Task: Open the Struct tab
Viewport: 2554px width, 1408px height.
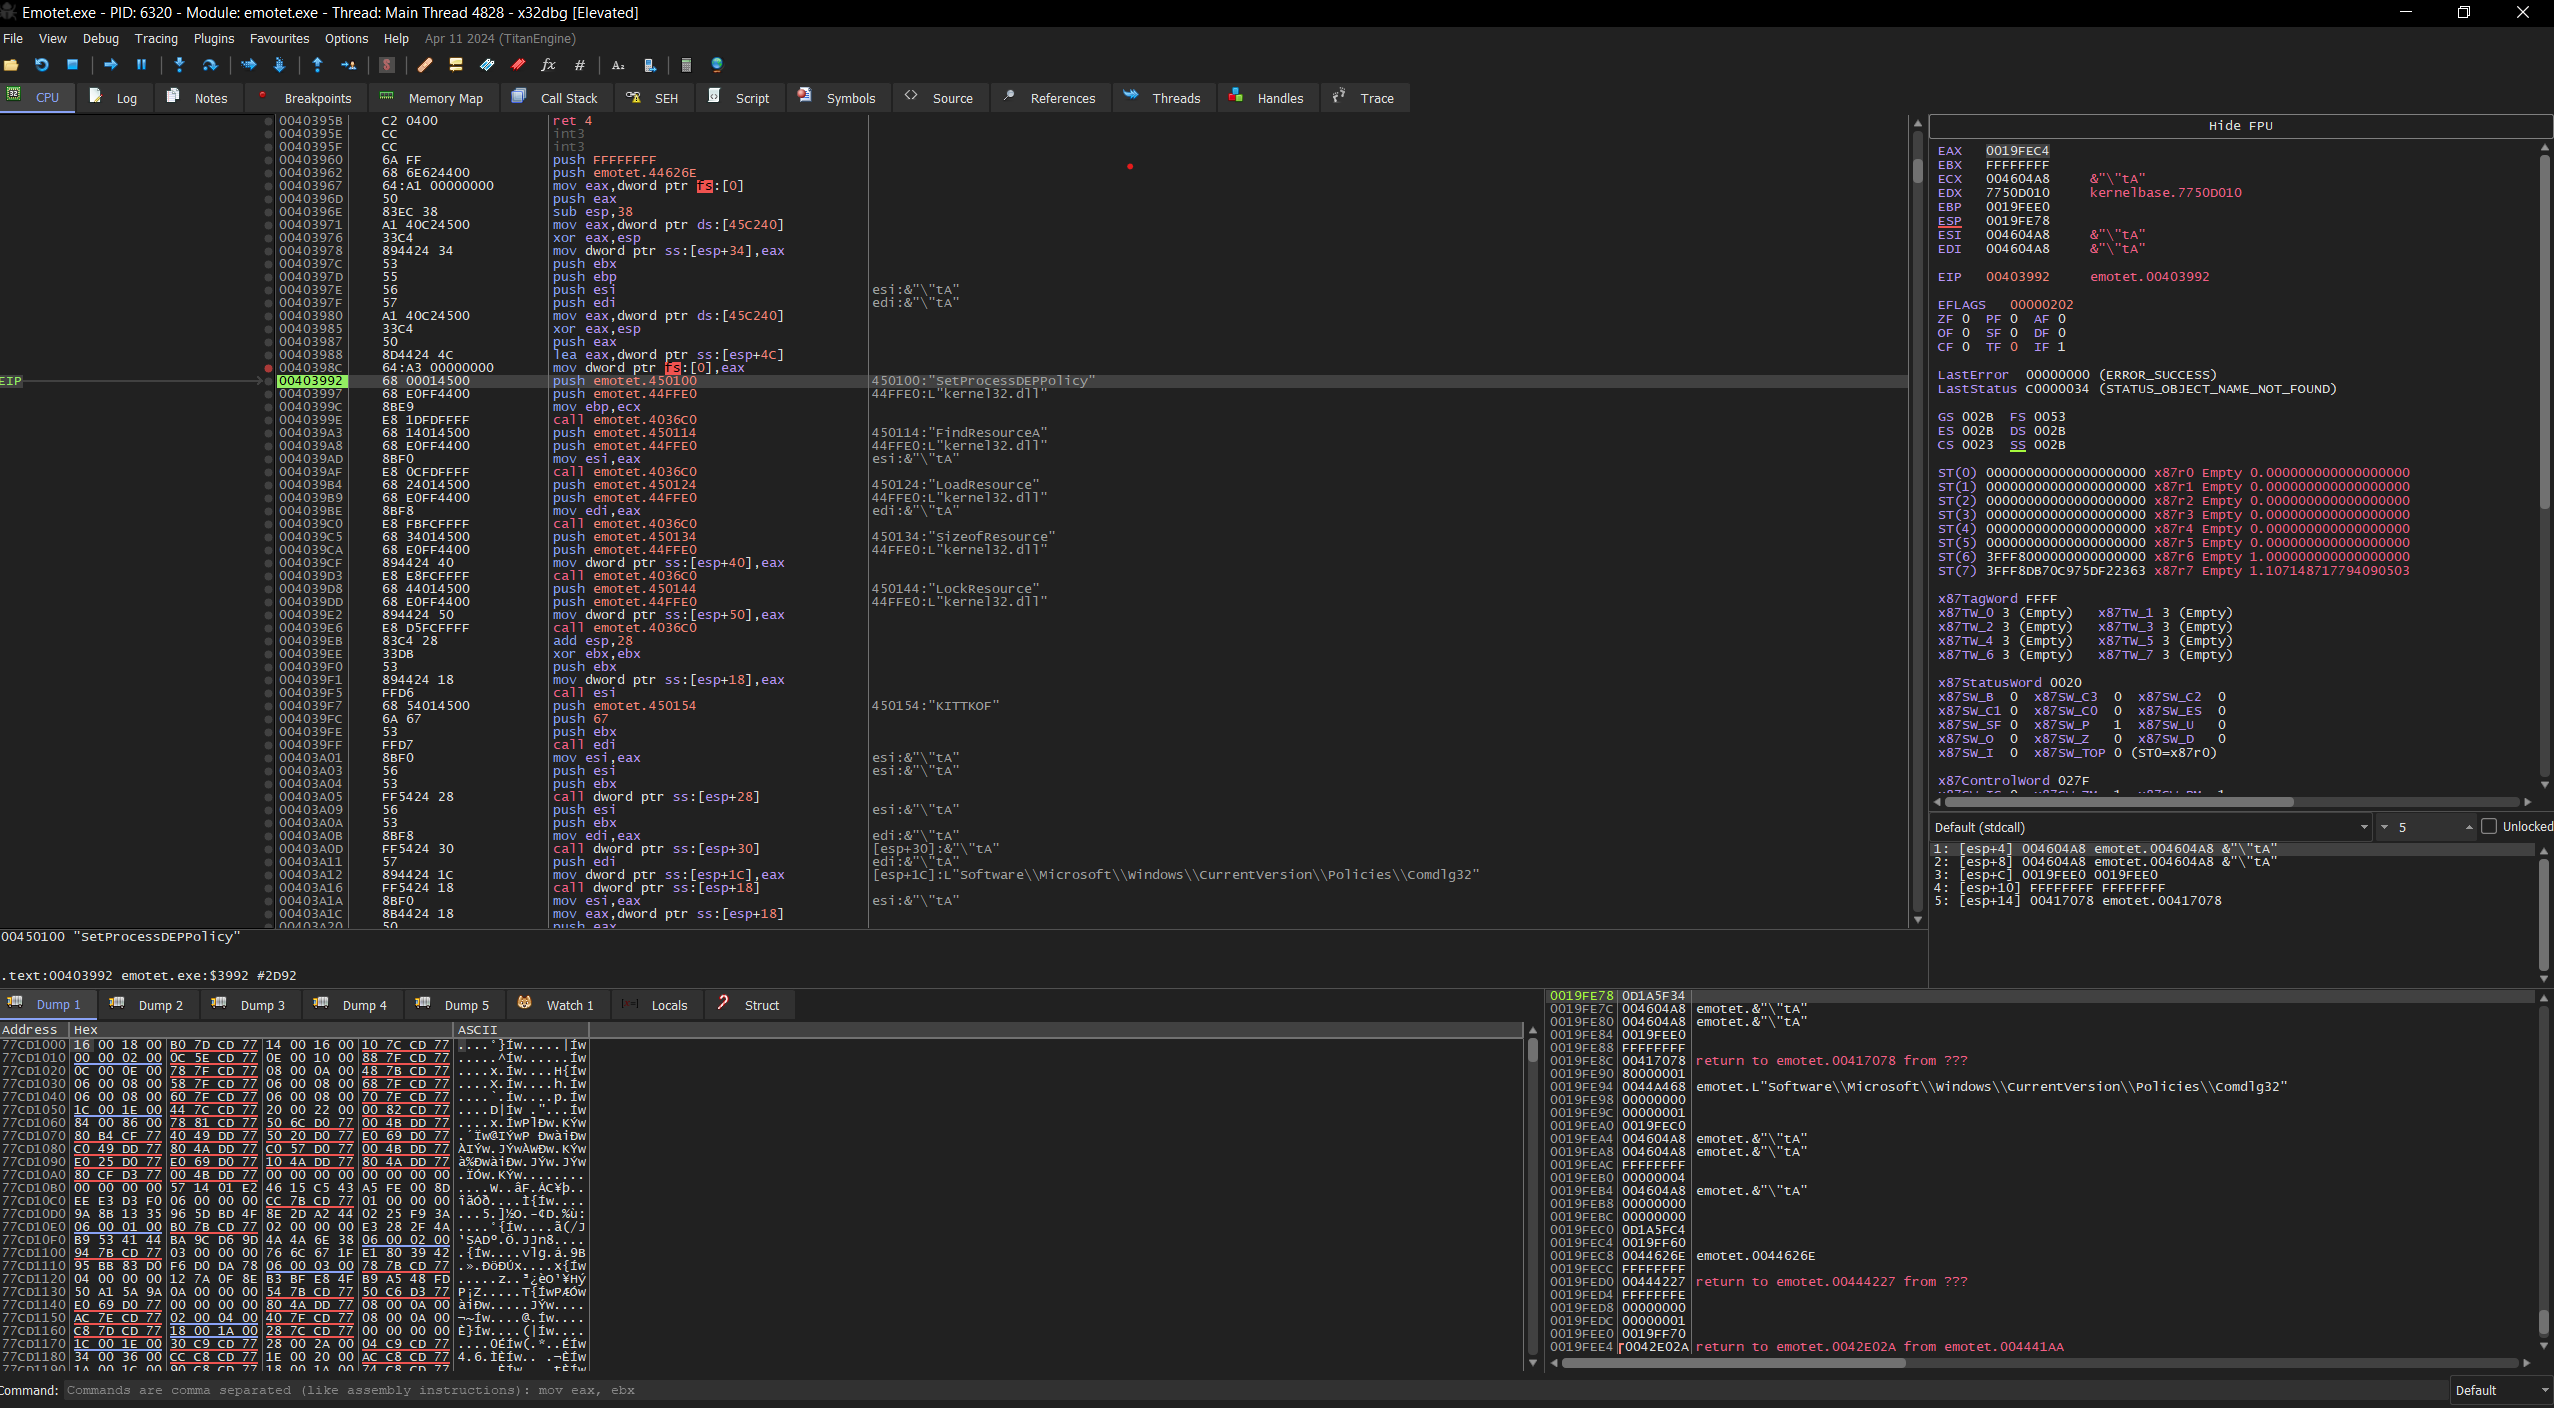Action: pos(749,1005)
